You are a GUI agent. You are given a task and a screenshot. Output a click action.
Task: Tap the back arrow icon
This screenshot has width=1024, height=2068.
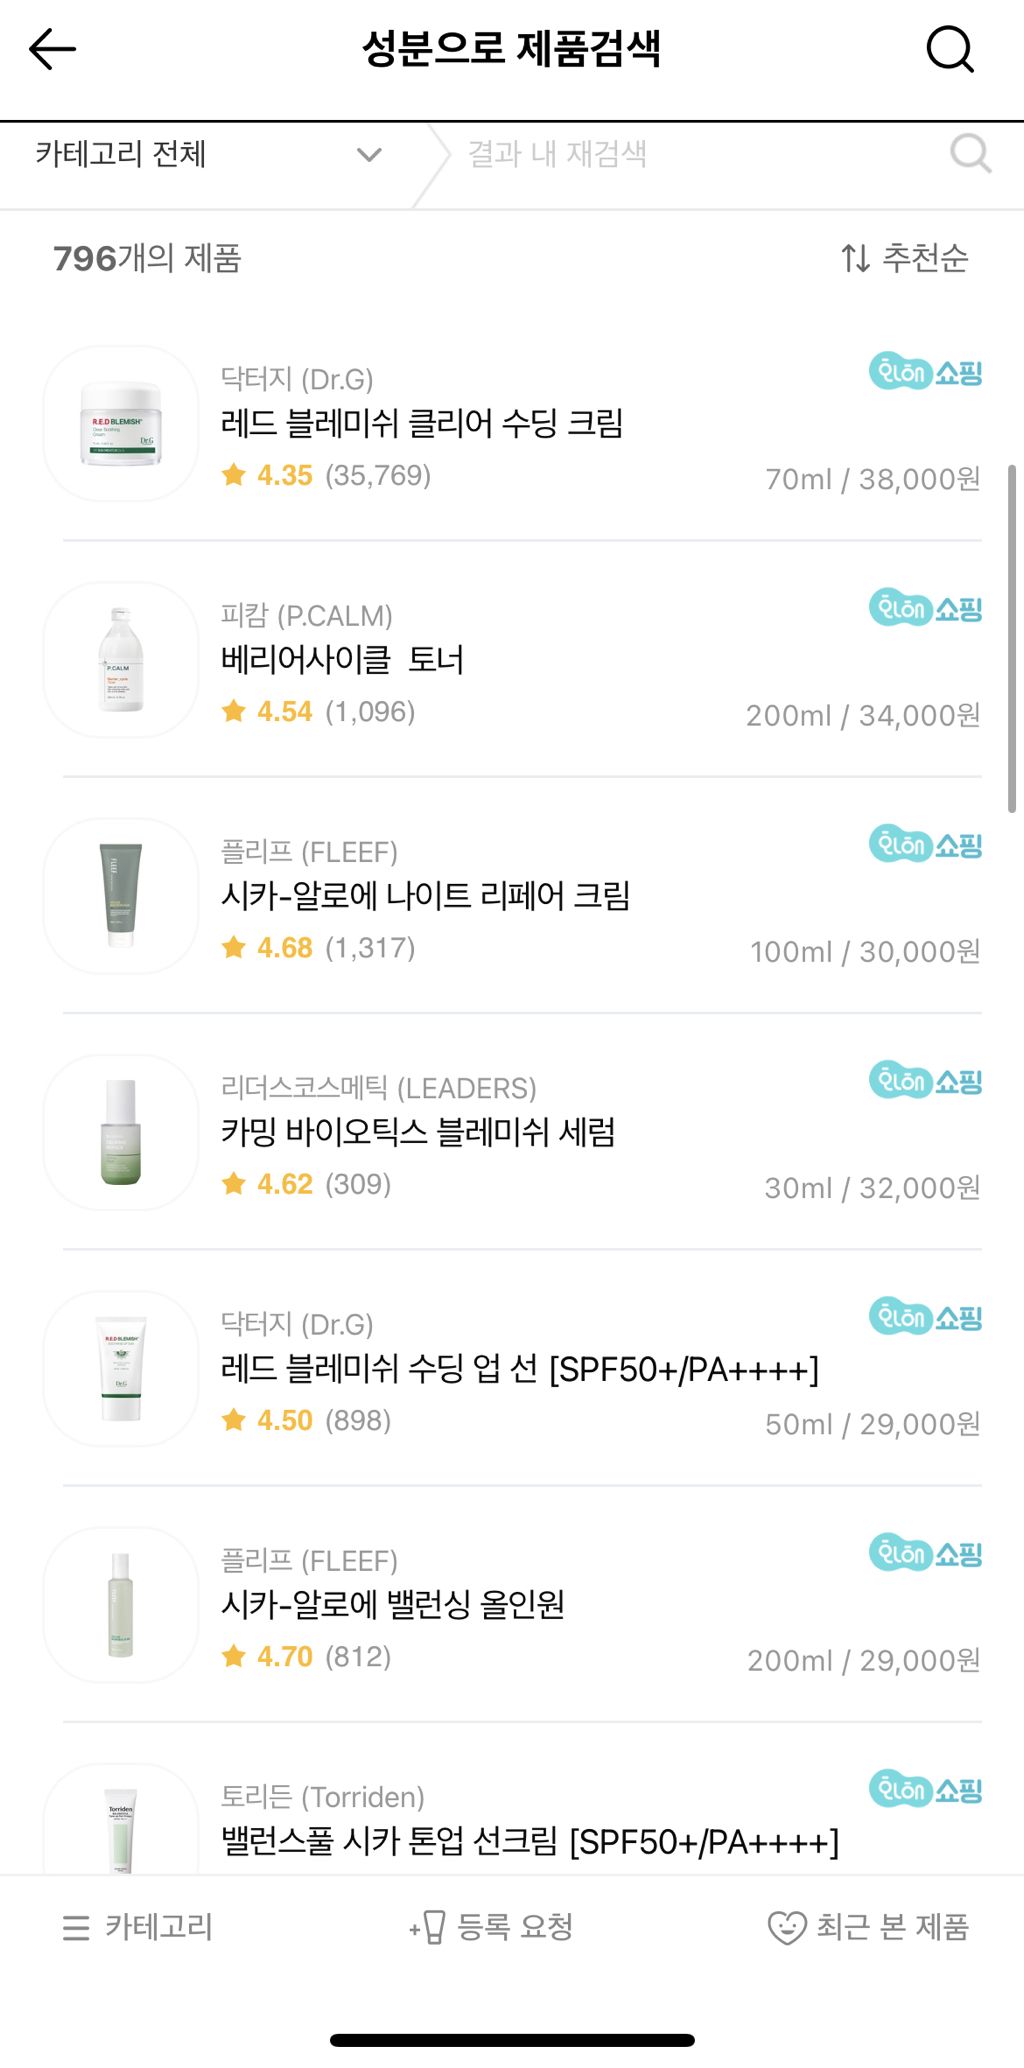[53, 49]
